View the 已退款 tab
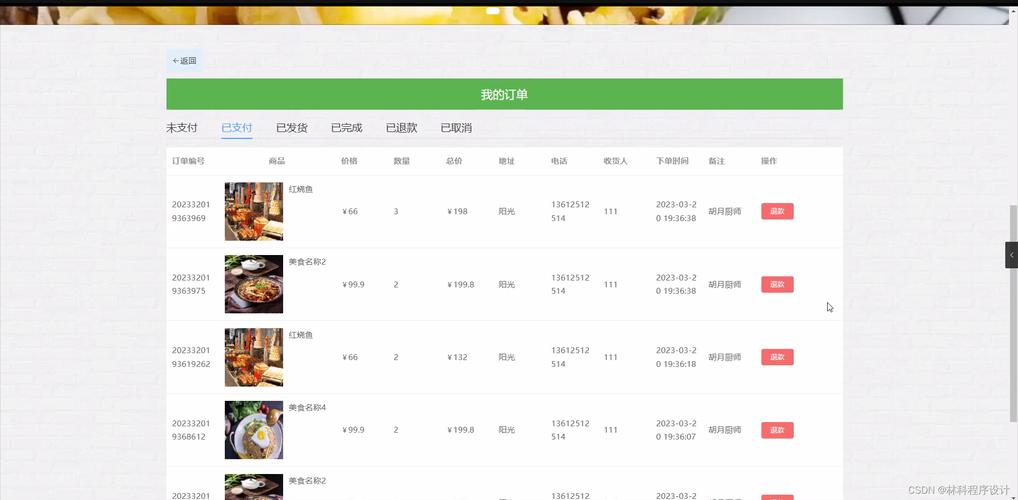This screenshot has height=500, width=1018. click(401, 128)
